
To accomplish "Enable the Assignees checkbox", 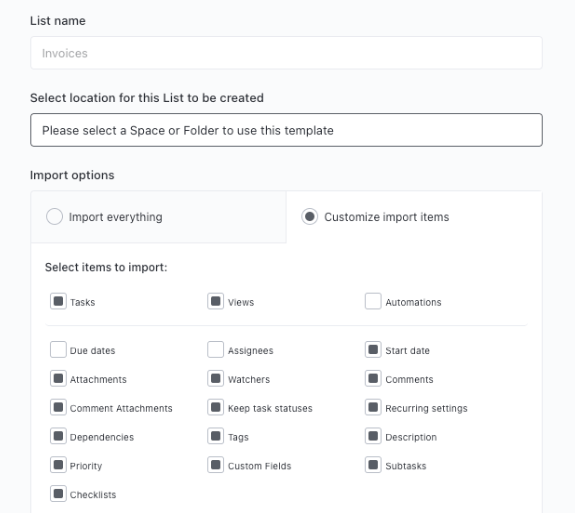I will point(216,349).
